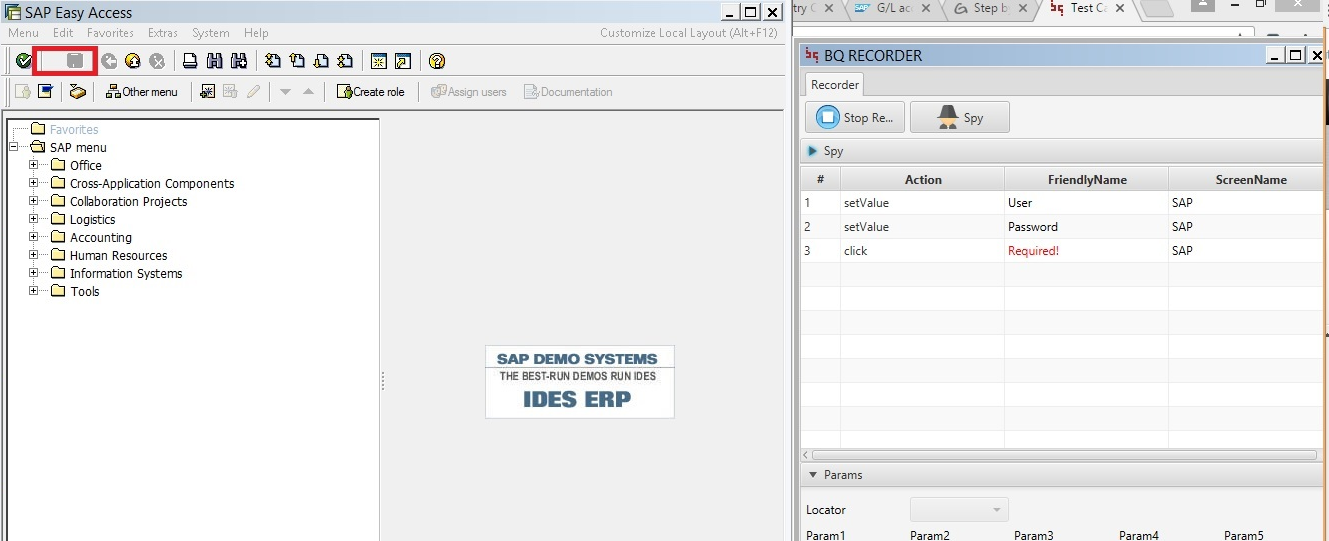Click the Find Next binoculars icon

tap(238, 61)
